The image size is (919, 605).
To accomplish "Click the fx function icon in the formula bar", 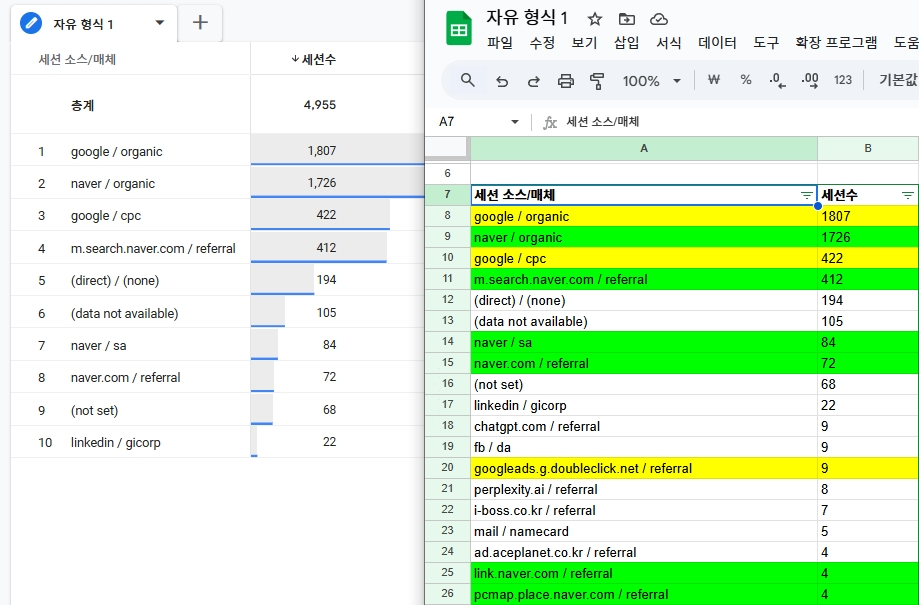I will (549, 122).
